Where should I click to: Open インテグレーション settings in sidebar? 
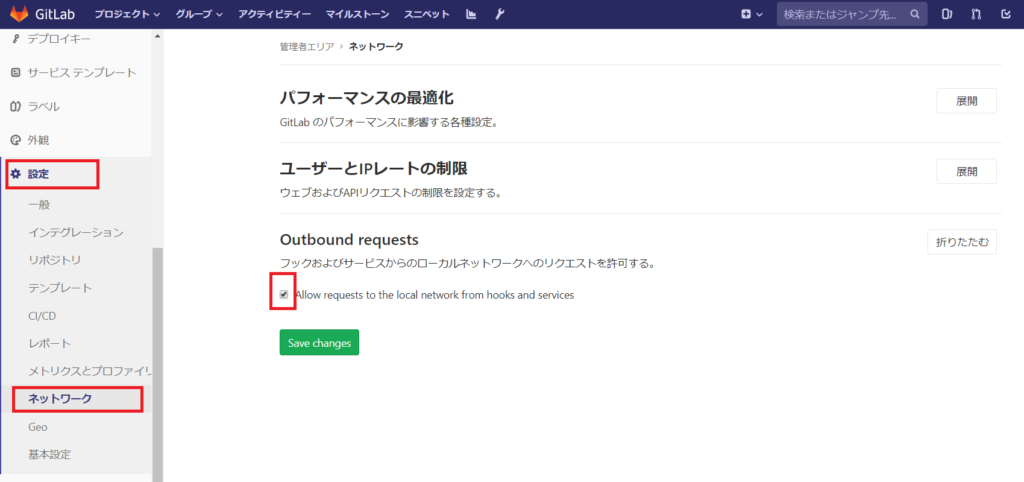pos(76,232)
